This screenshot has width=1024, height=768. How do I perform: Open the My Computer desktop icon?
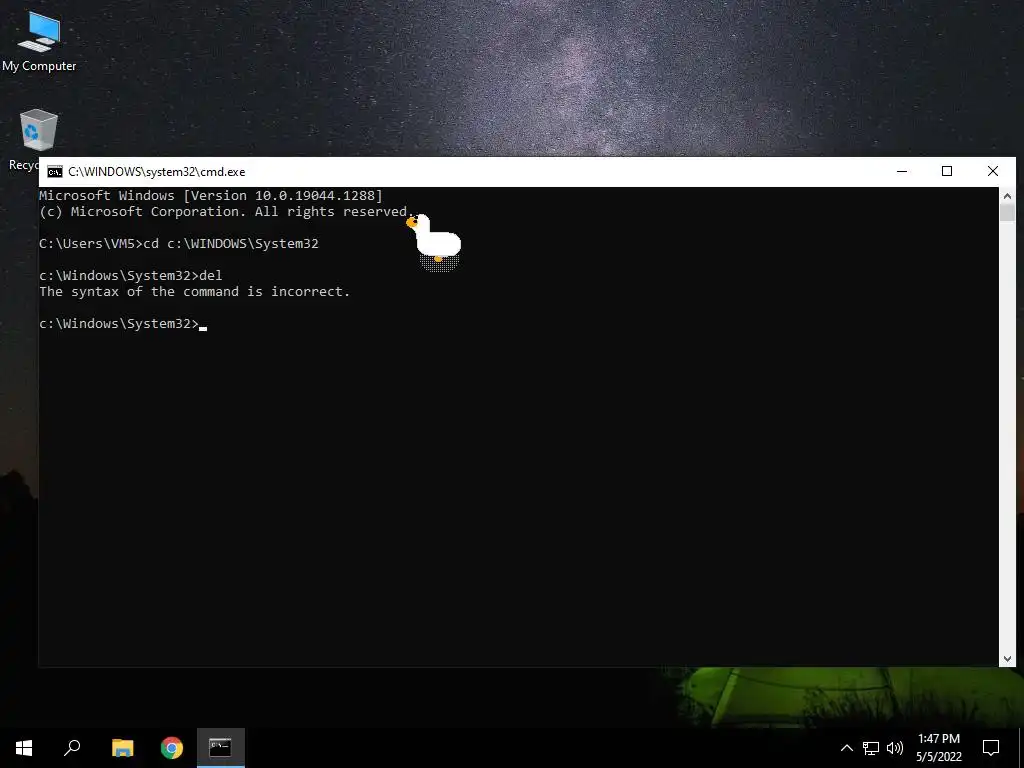[x=39, y=40]
